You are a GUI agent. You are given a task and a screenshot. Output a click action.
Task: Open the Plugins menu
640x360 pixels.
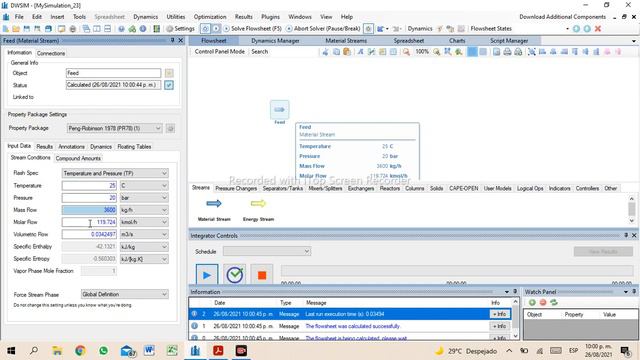coord(270,17)
